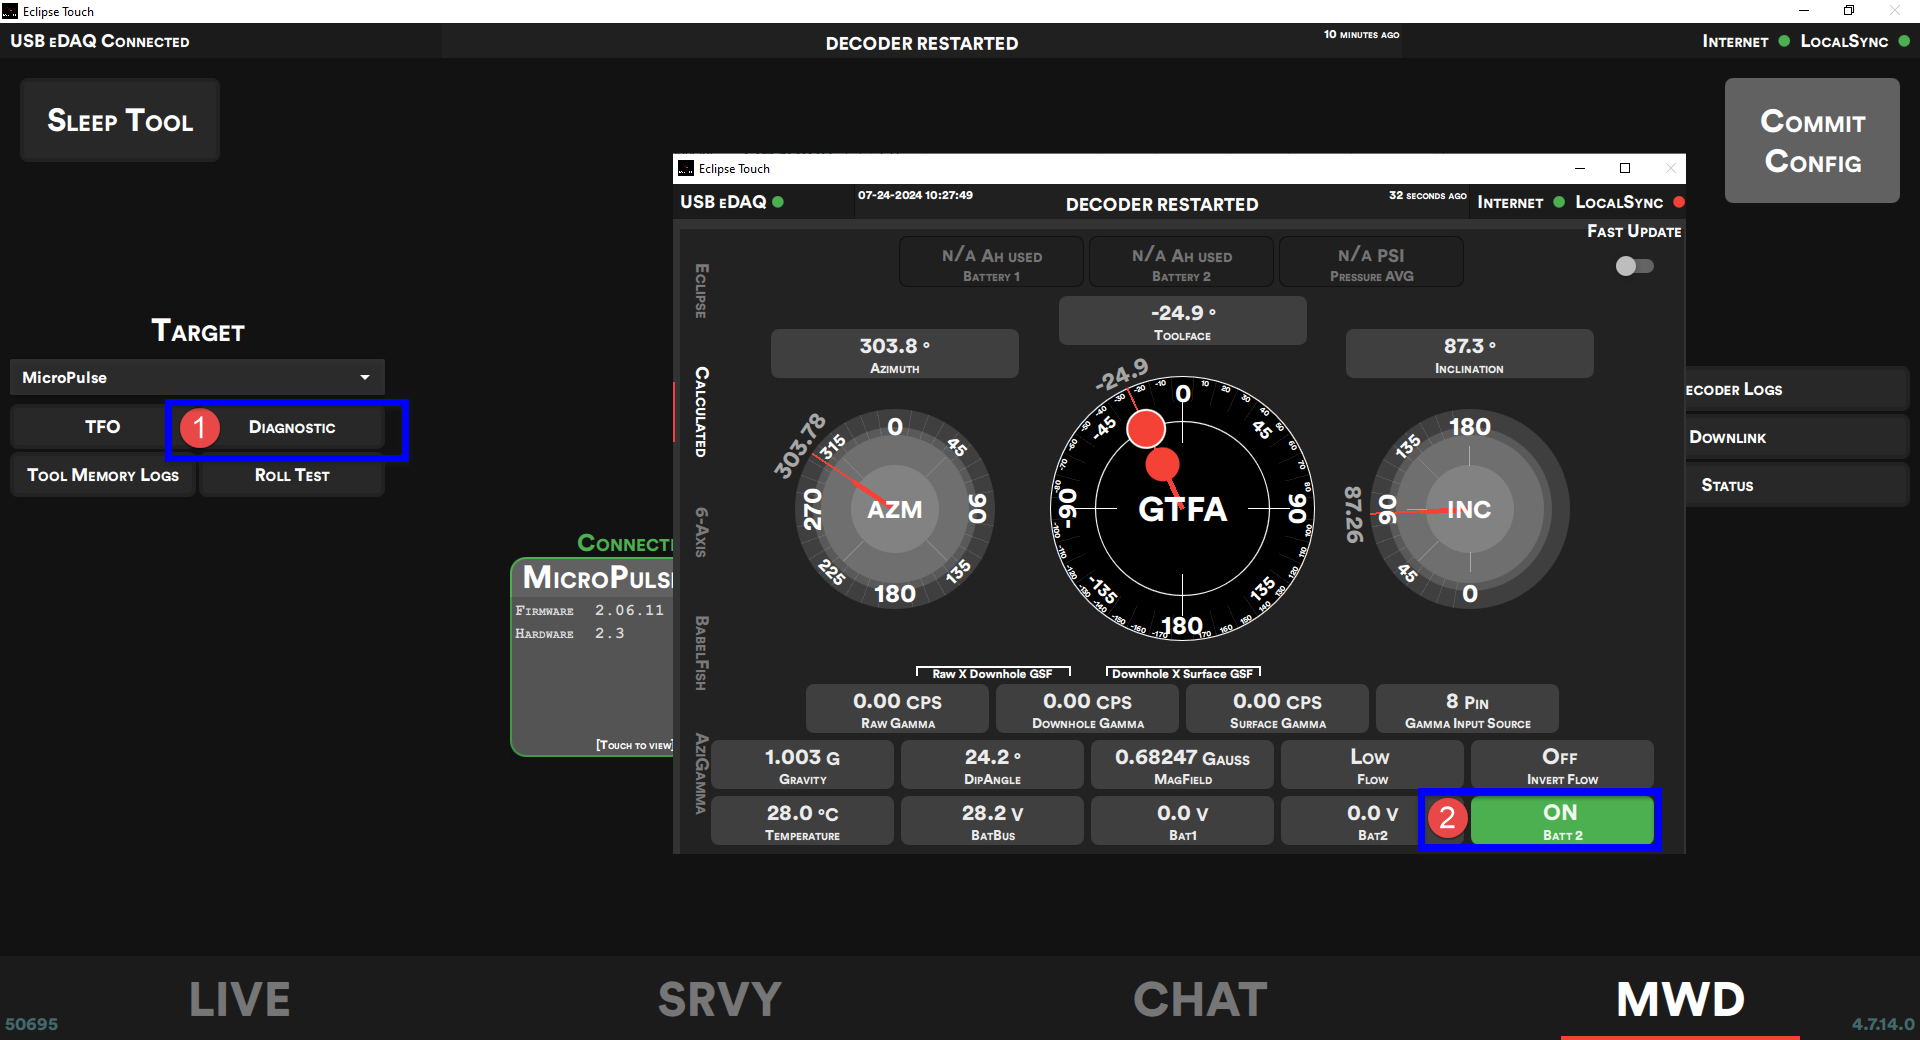Click the Raw X Downhole GSF label
Image resolution: width=1920 pixels, height=1040 pixels.
992,674
